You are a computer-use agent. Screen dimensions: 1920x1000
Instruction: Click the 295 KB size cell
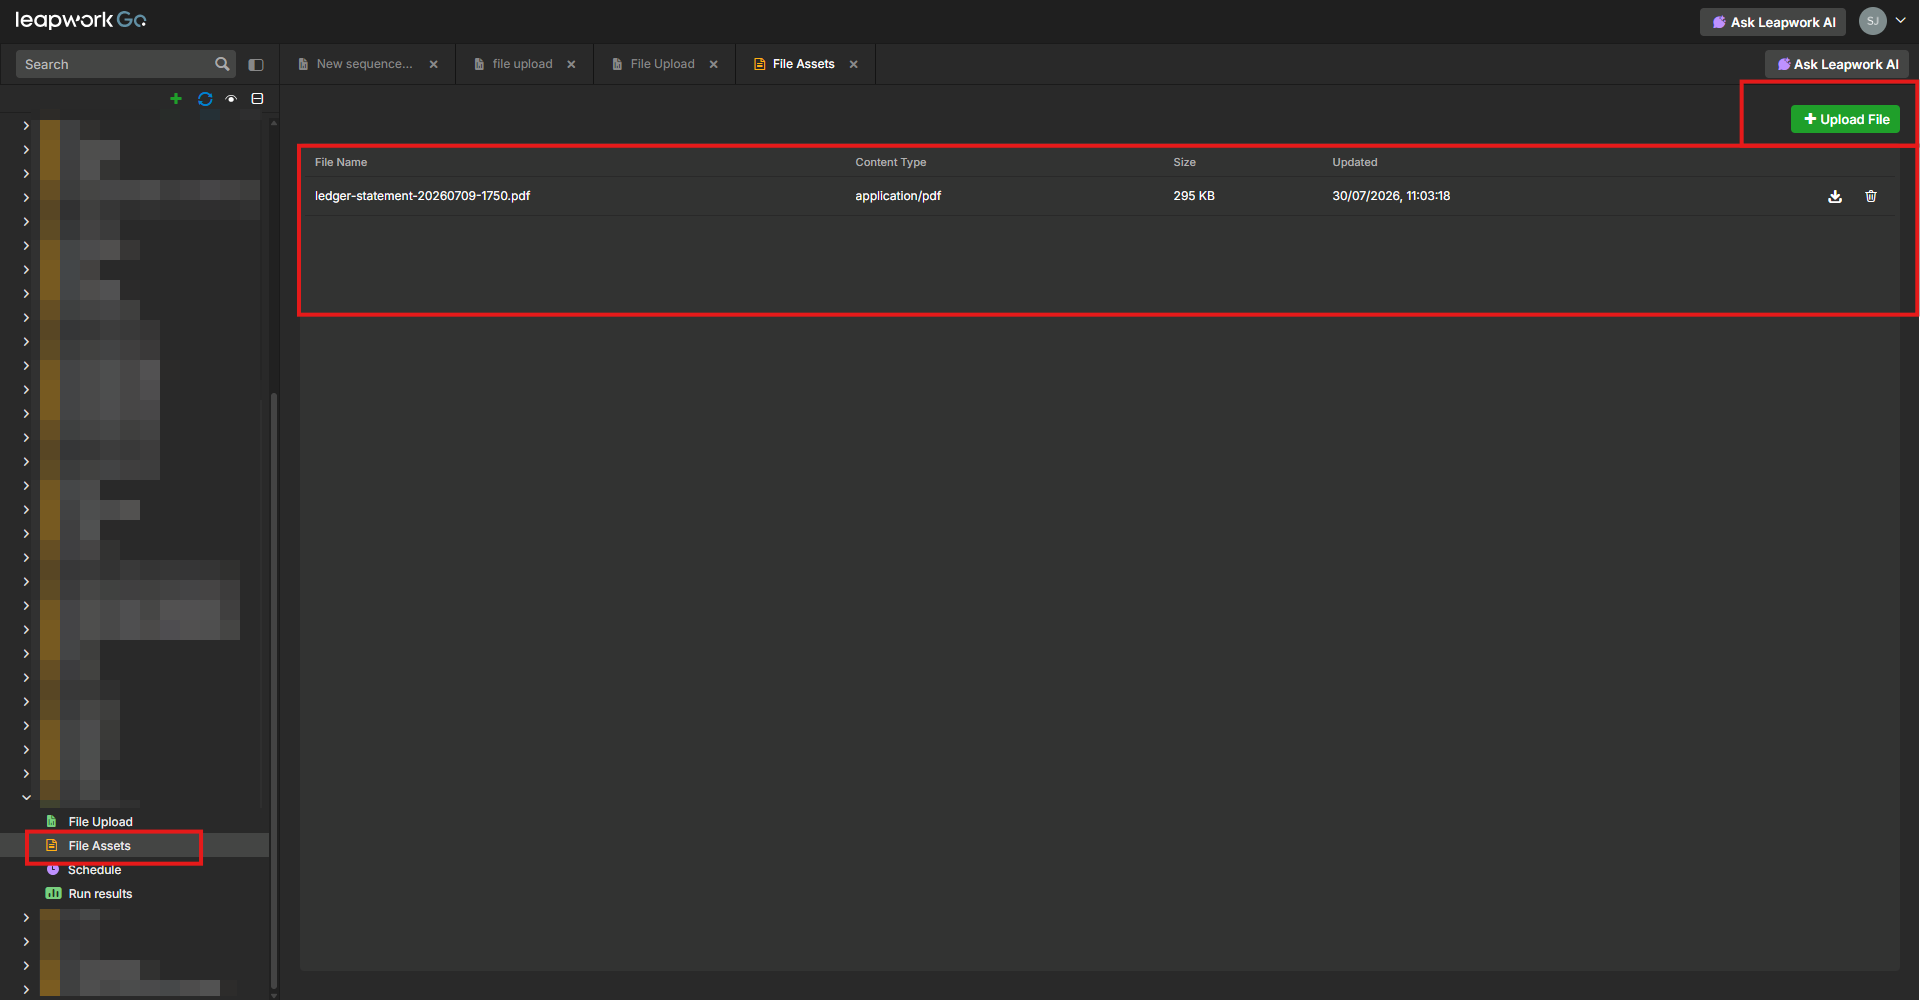tap(1194, 196)
